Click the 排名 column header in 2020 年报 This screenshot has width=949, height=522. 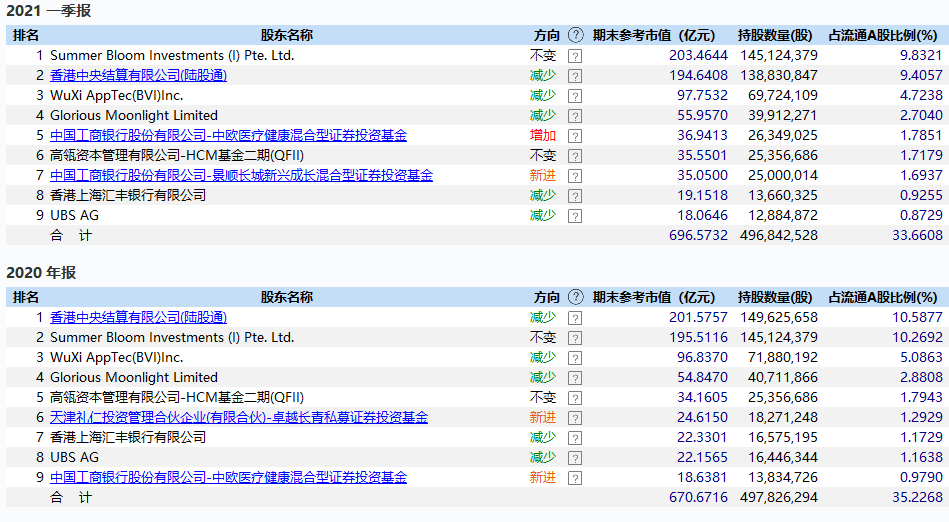25,297
